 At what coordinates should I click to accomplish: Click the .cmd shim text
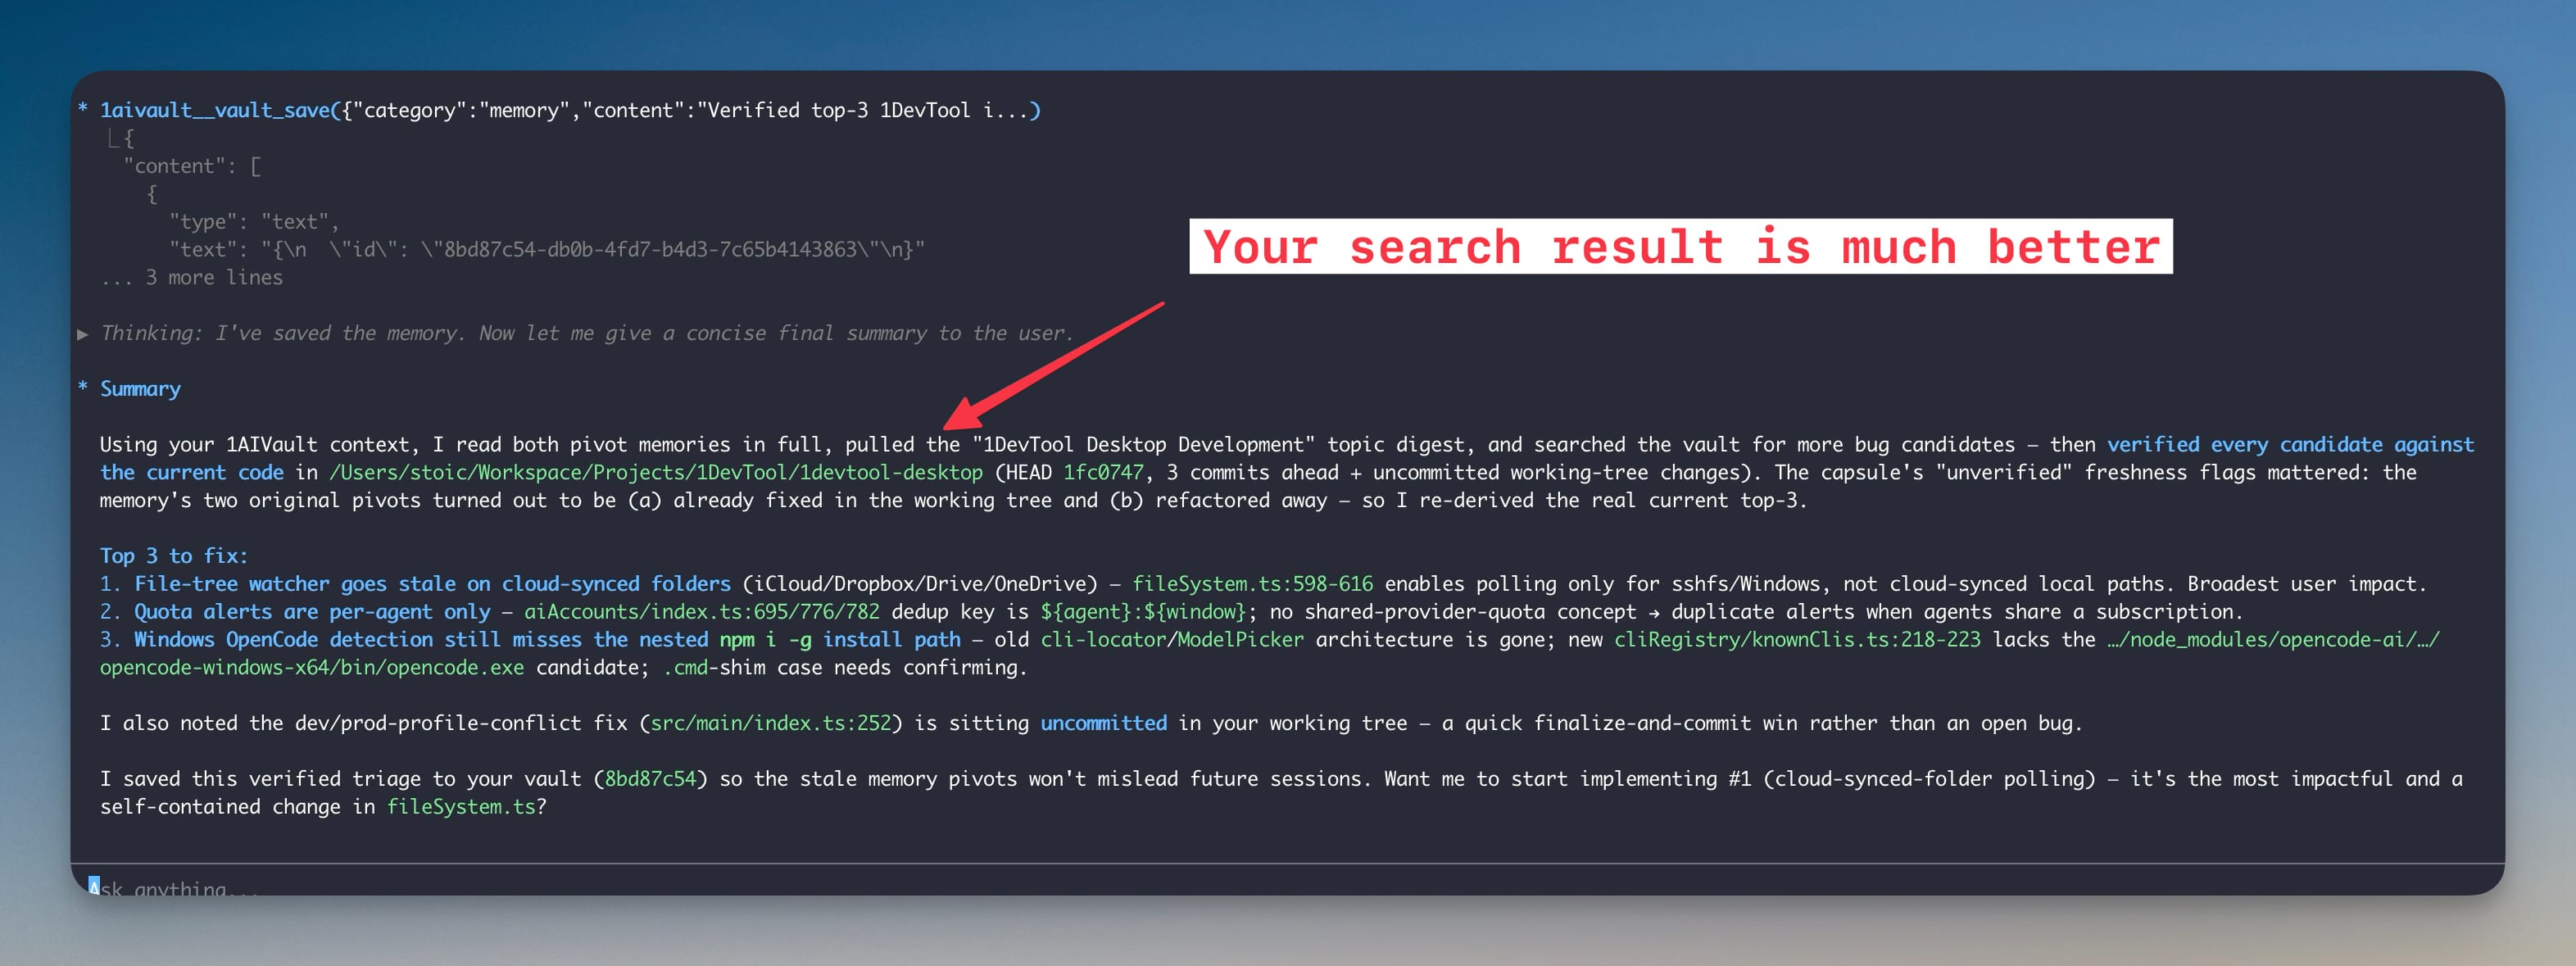pos(685,668)
